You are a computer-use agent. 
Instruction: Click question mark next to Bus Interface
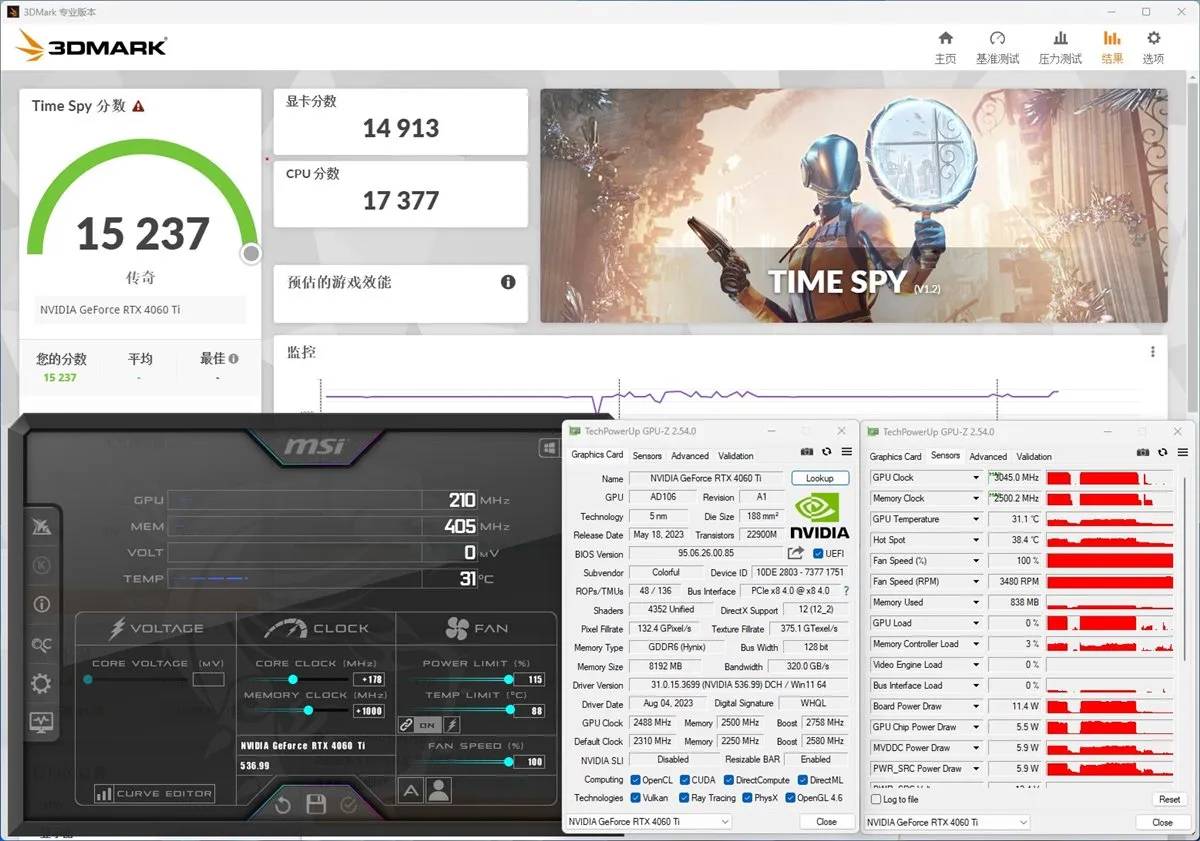tap(846, 591)
